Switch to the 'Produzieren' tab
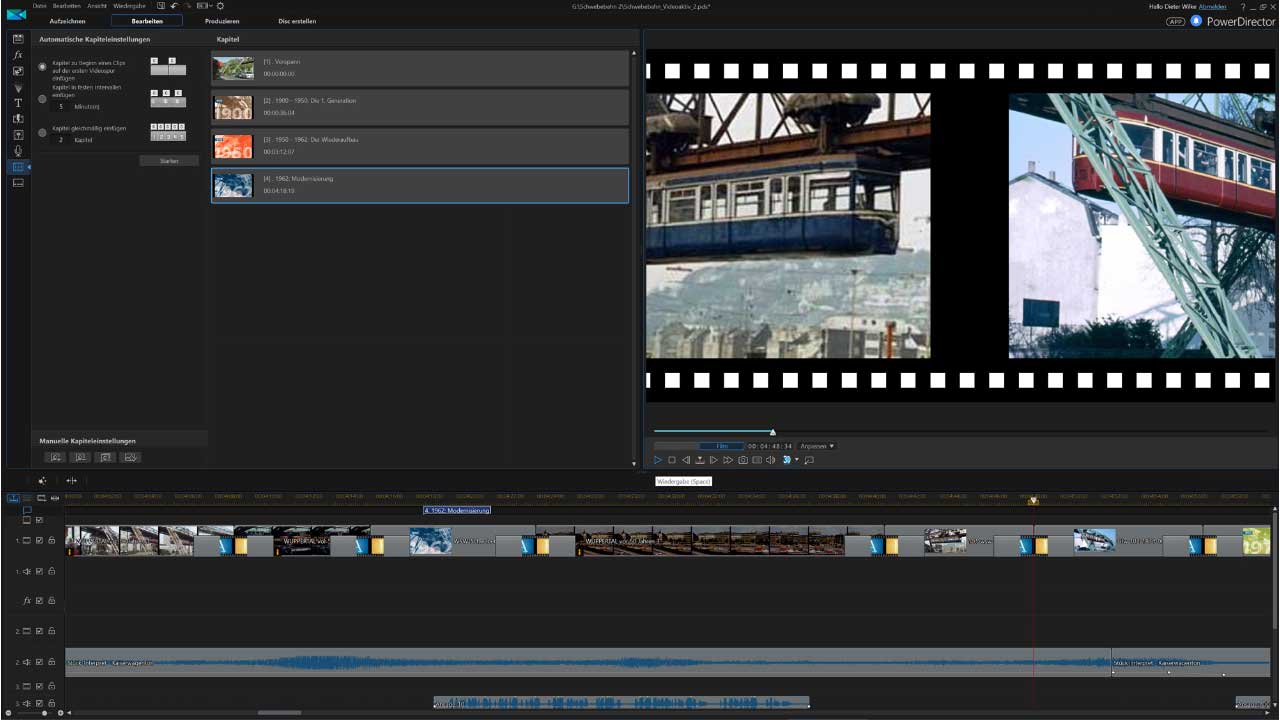The width and height of the screenshot is (1280, 720). coord(222,21)
